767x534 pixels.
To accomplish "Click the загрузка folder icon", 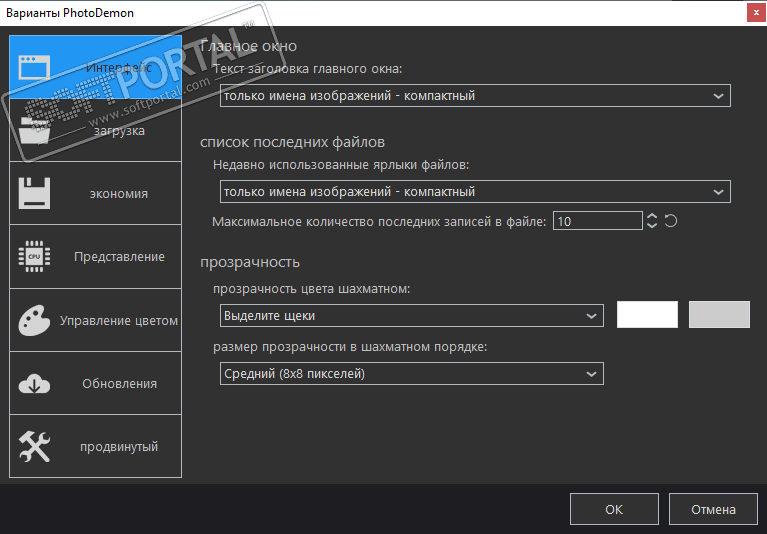I will coord(34,131).
